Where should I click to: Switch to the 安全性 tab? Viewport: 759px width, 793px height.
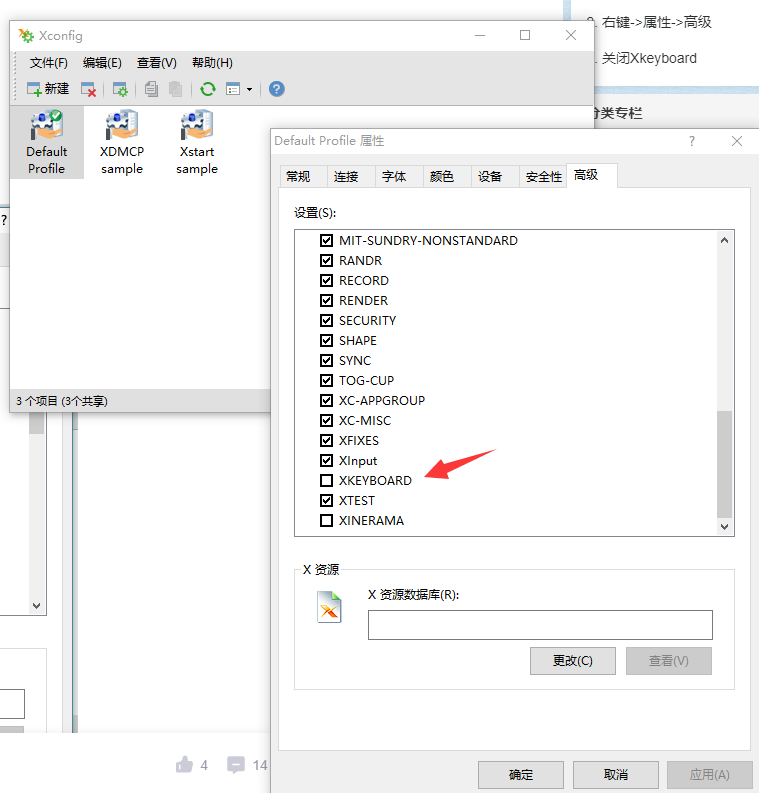coord(544,177)
